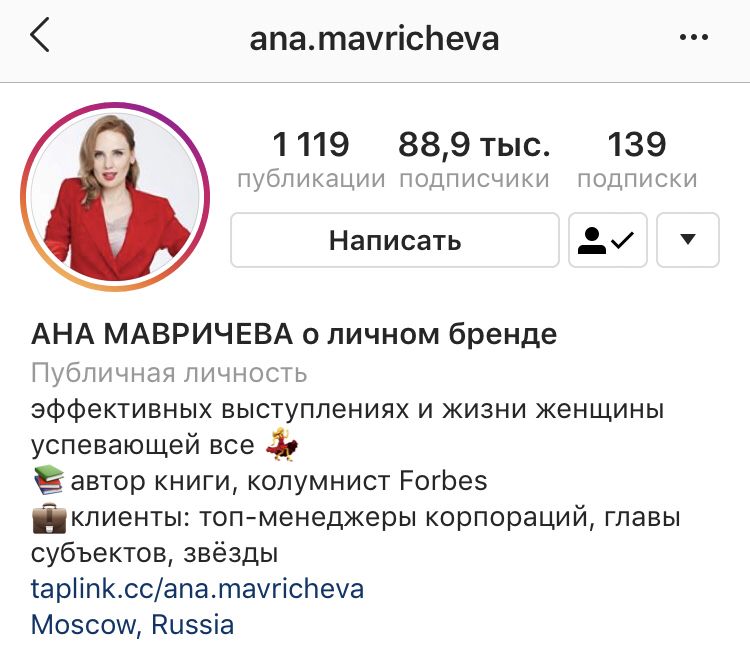Tap the Написать message button
750x649 pixels.
pos(395,240)
